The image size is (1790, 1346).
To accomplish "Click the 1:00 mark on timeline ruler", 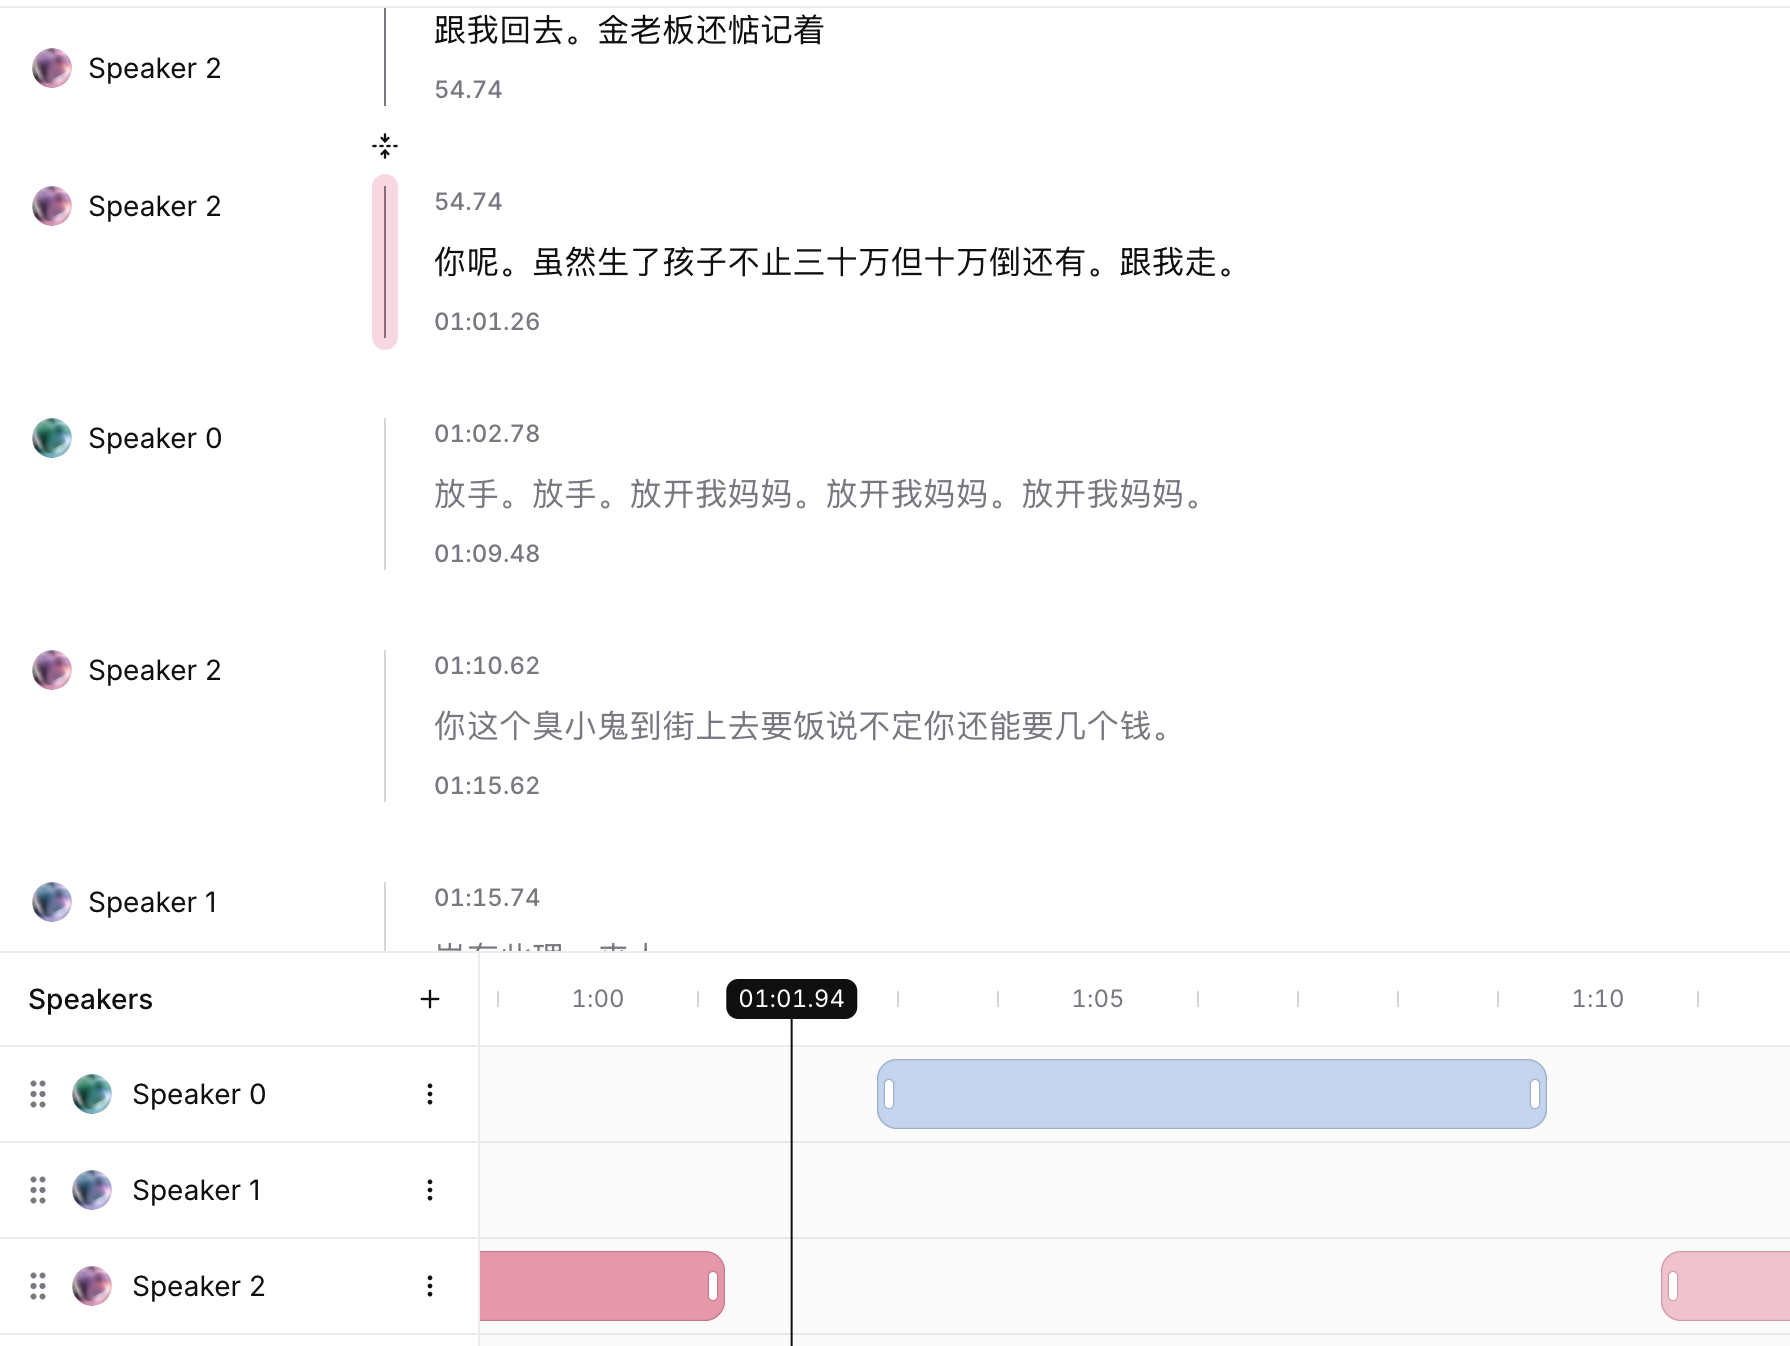I will point(598,999).
